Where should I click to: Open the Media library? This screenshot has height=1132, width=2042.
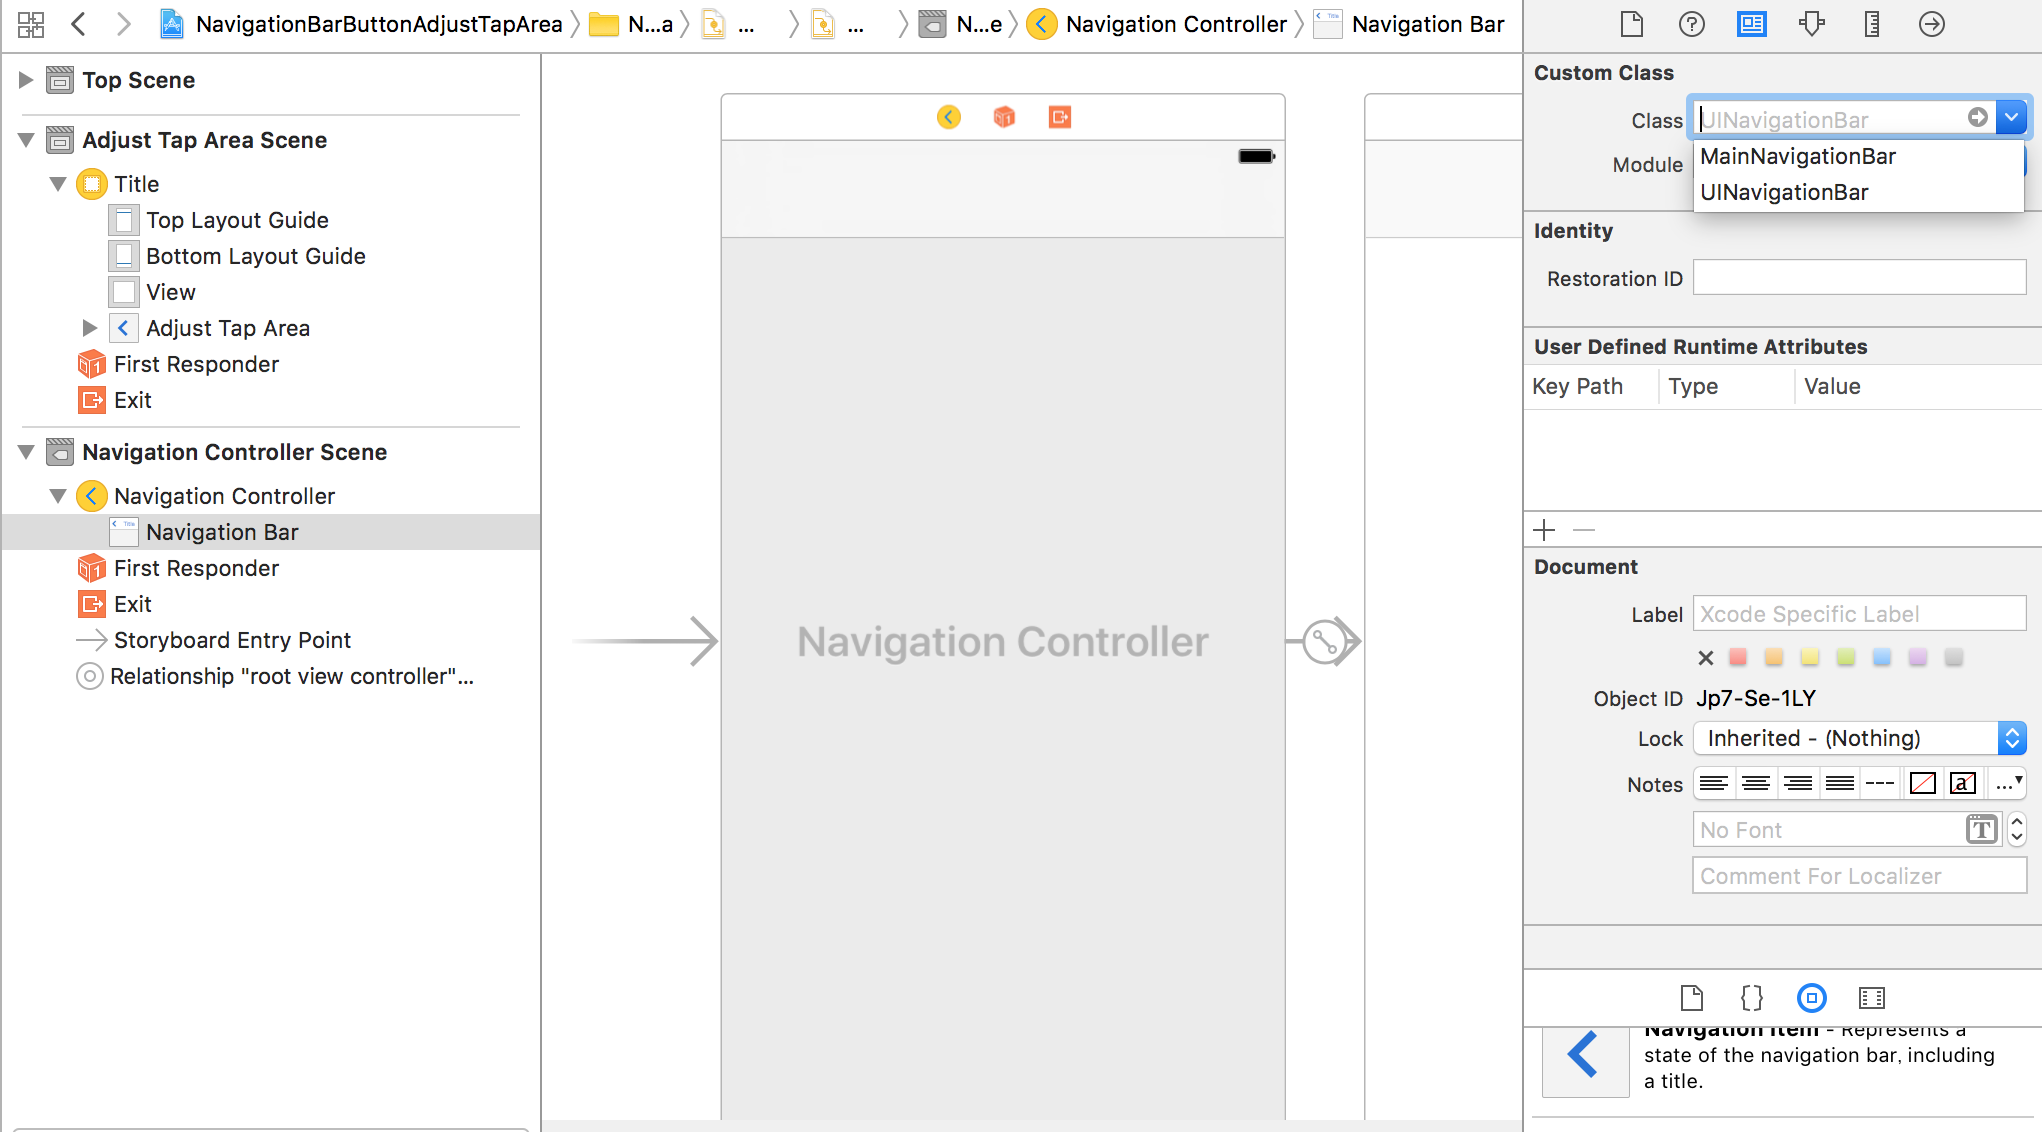point(1871,998)
